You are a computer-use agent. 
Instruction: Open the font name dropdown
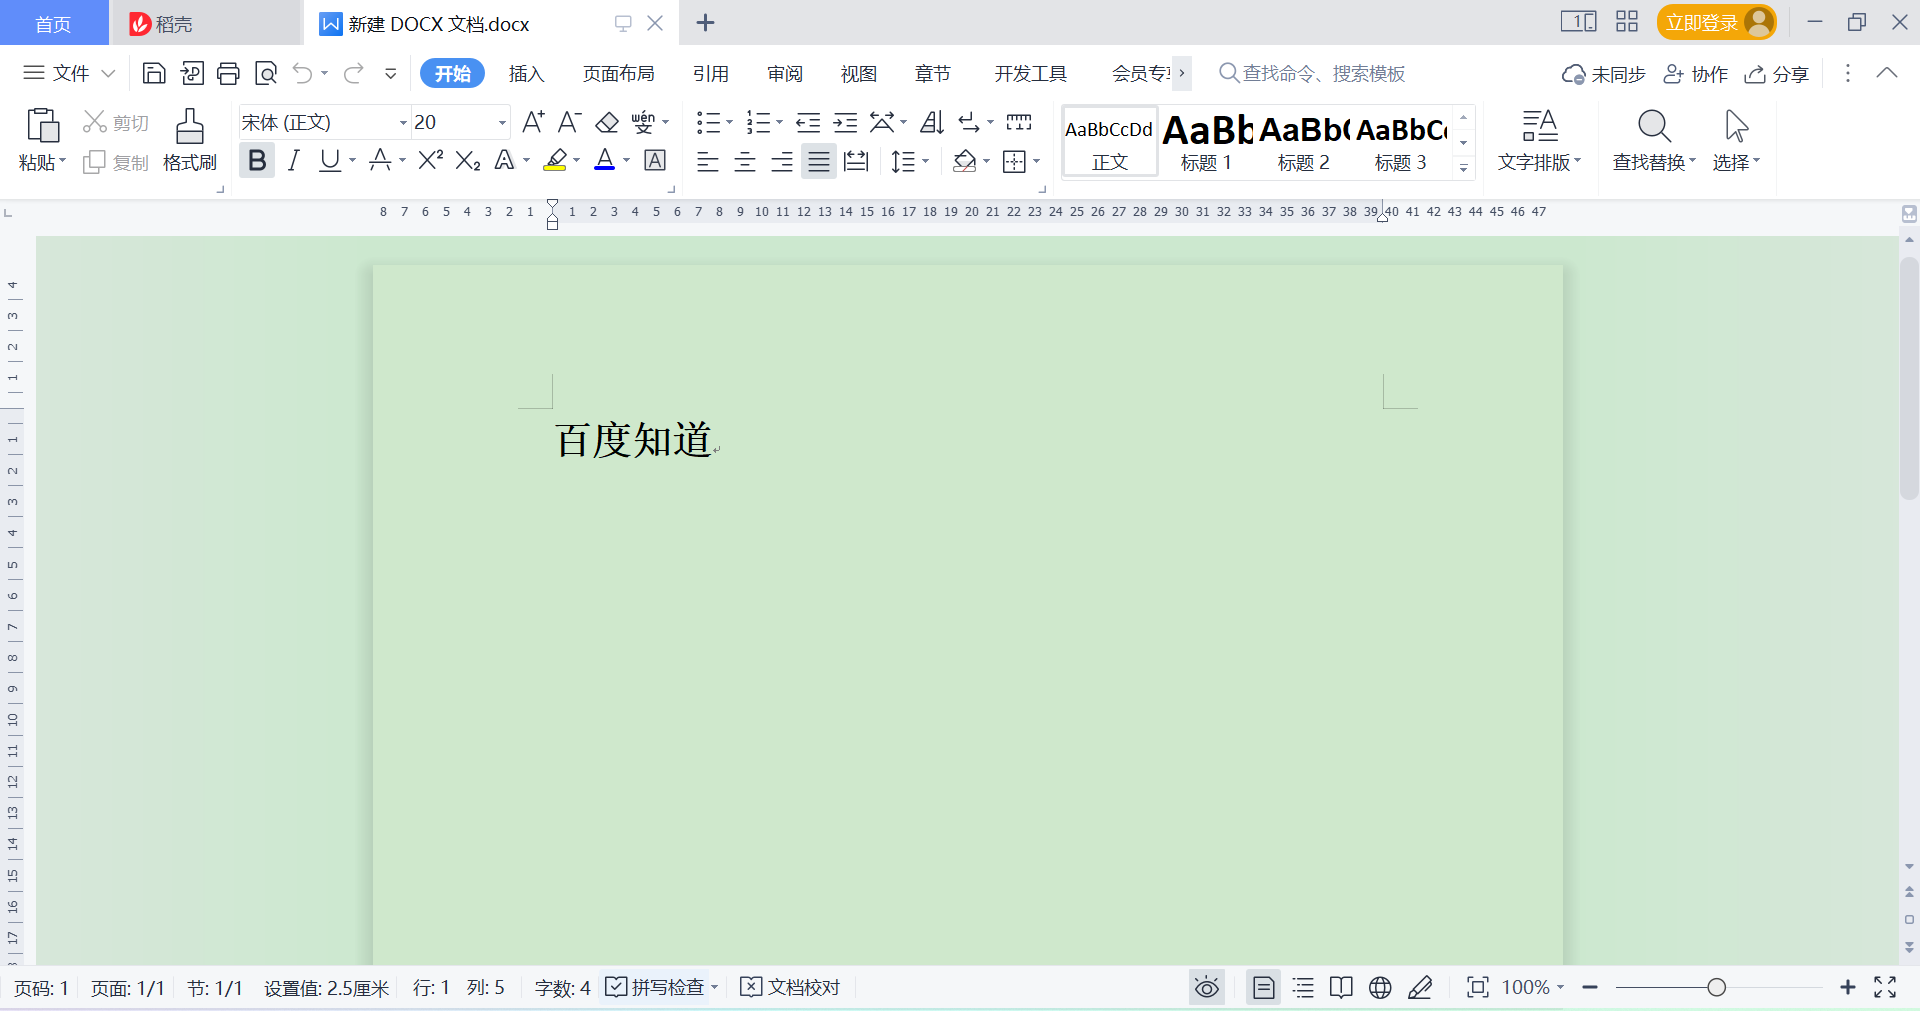(403, 123)
